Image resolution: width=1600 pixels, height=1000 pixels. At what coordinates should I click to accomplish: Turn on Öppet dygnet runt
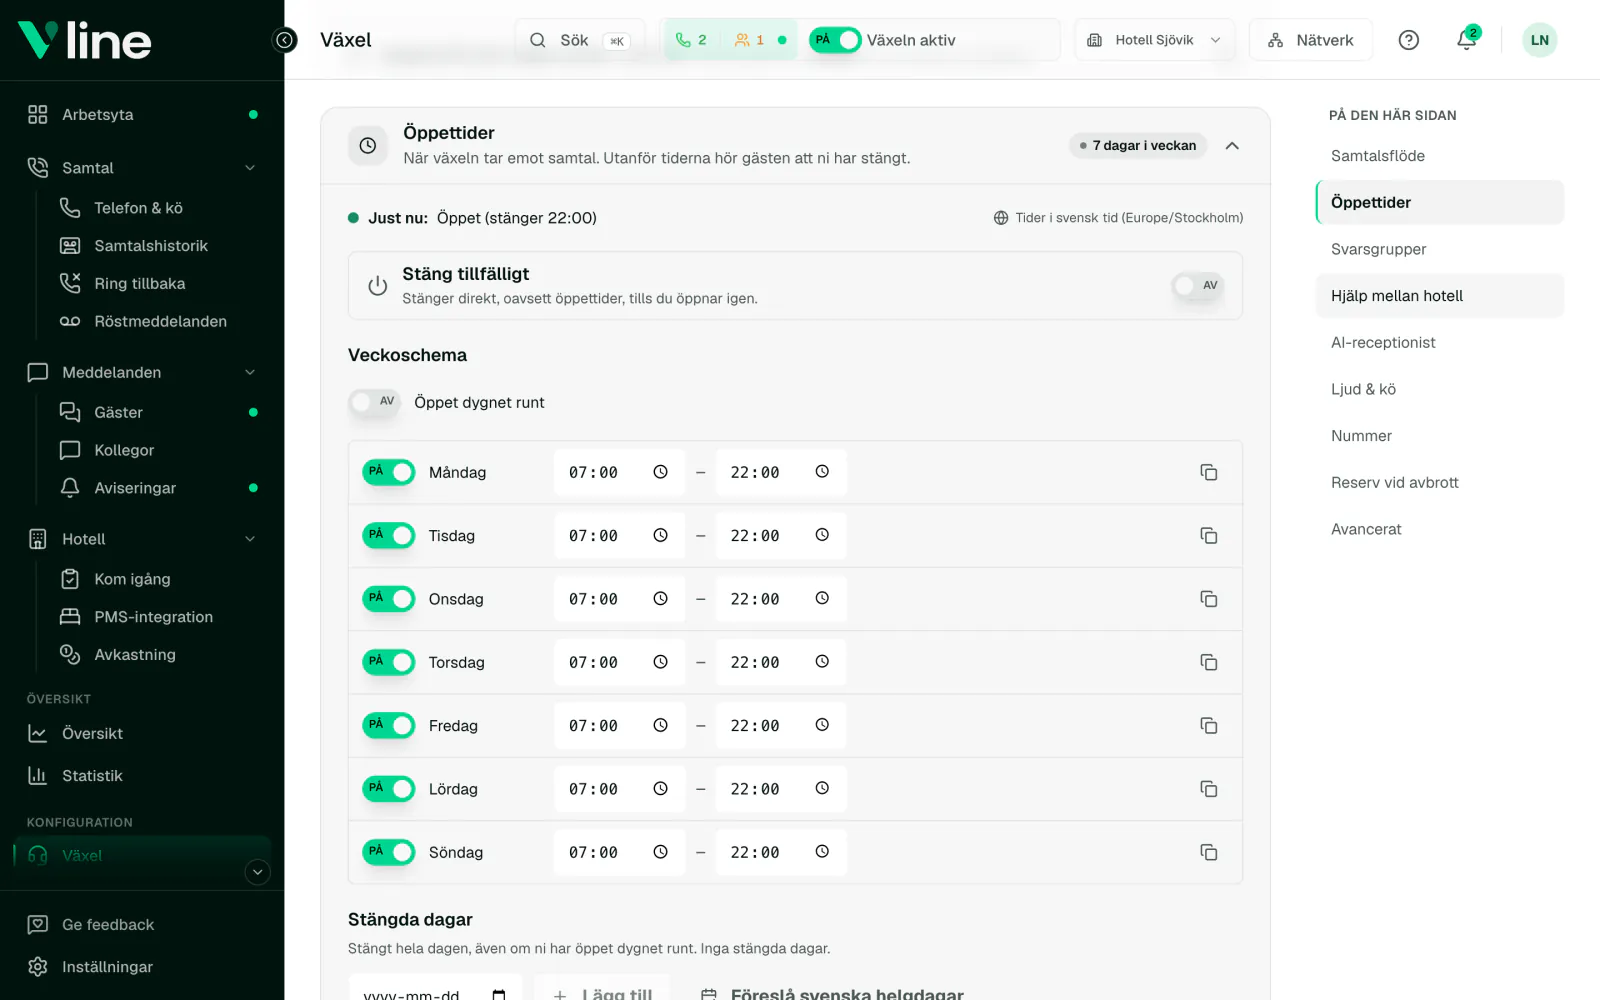click(374, 402)
